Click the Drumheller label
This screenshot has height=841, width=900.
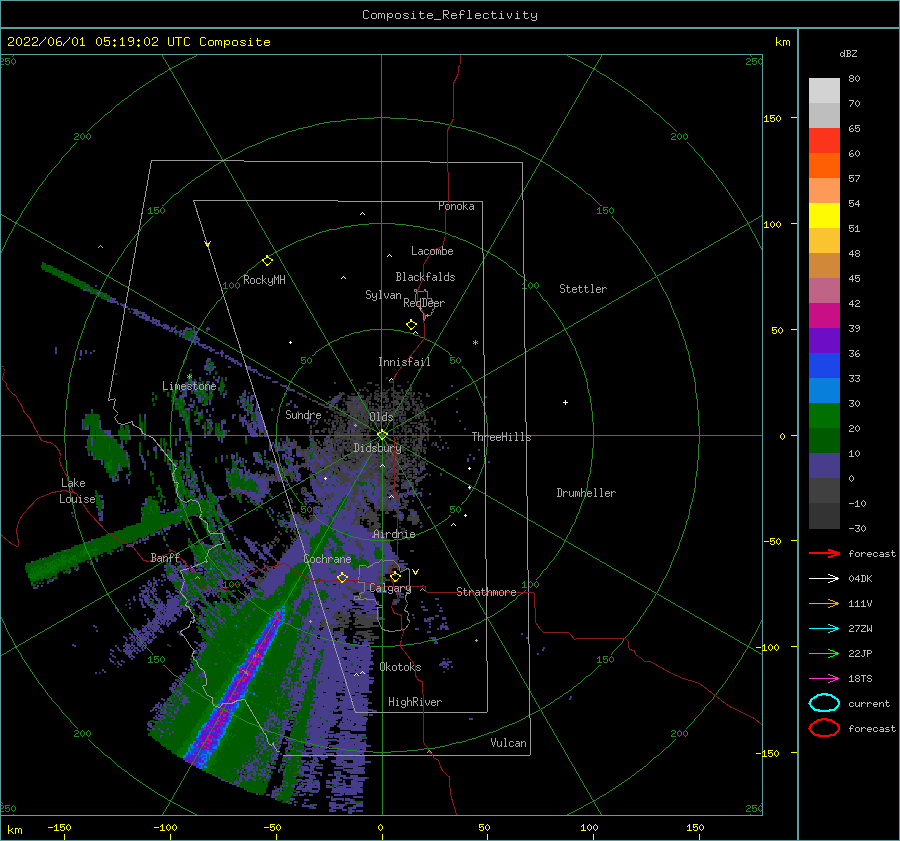(x=585, y=493)
